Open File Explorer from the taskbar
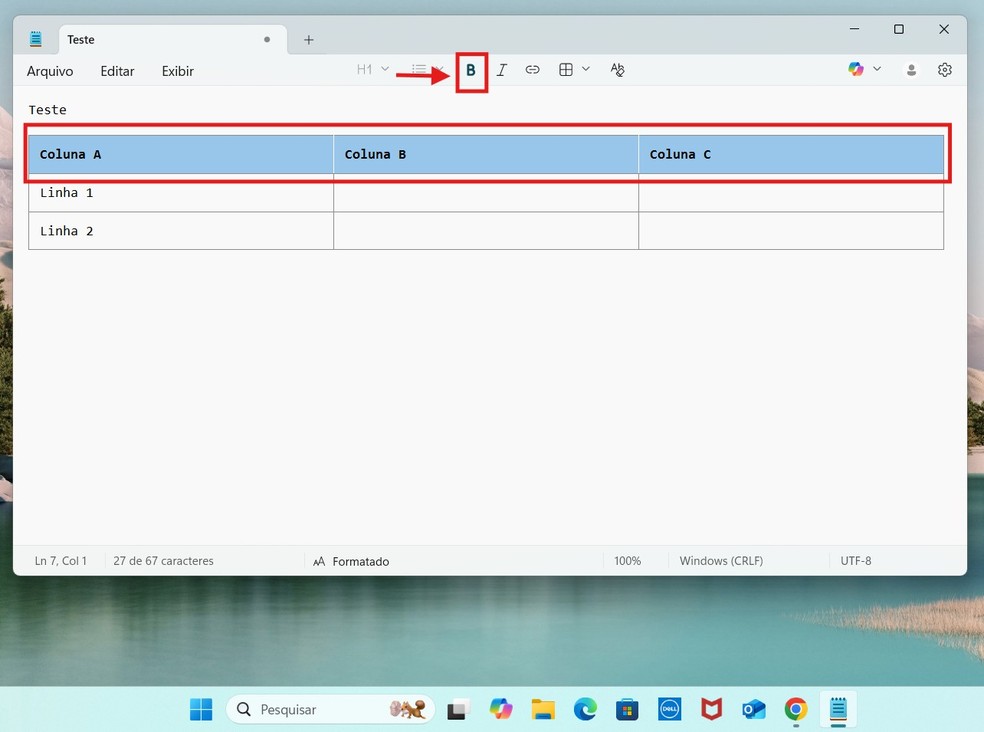Screen dimensions: 984x732 (543, 709)
